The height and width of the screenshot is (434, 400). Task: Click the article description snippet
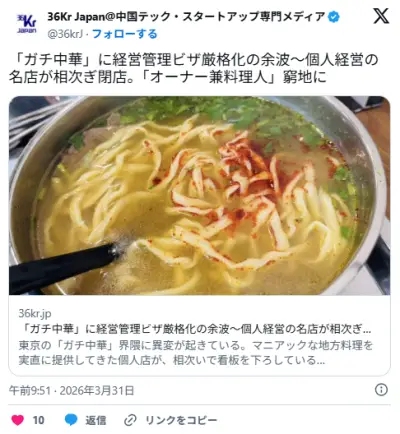point(196,353)
